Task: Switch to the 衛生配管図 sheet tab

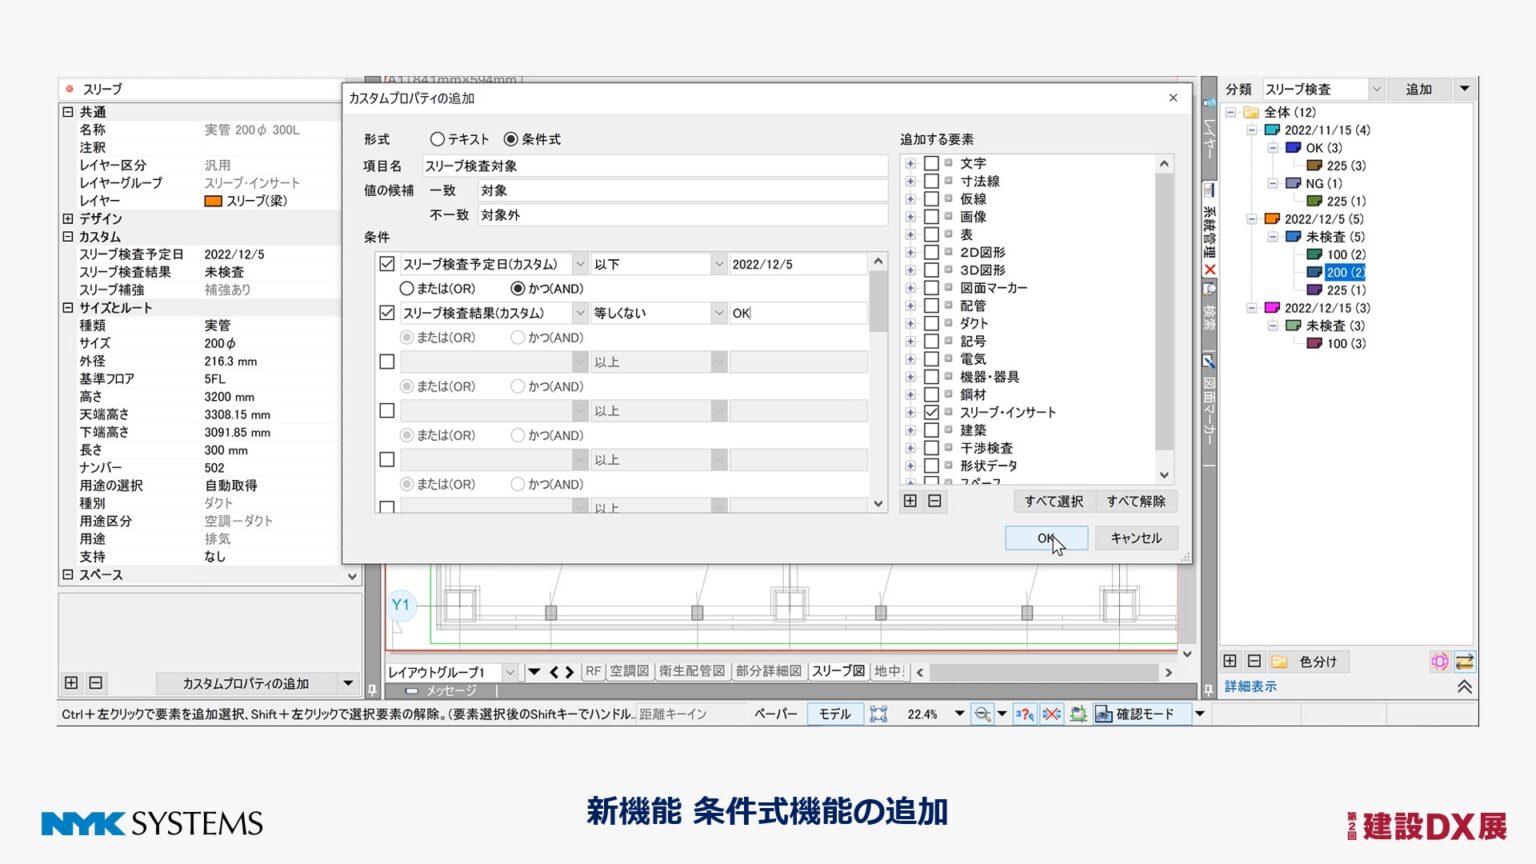Action: [691, 671]
